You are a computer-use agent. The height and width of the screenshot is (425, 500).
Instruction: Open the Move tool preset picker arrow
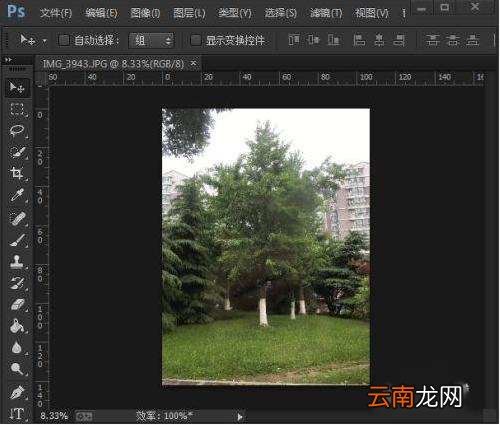point(44,41)
